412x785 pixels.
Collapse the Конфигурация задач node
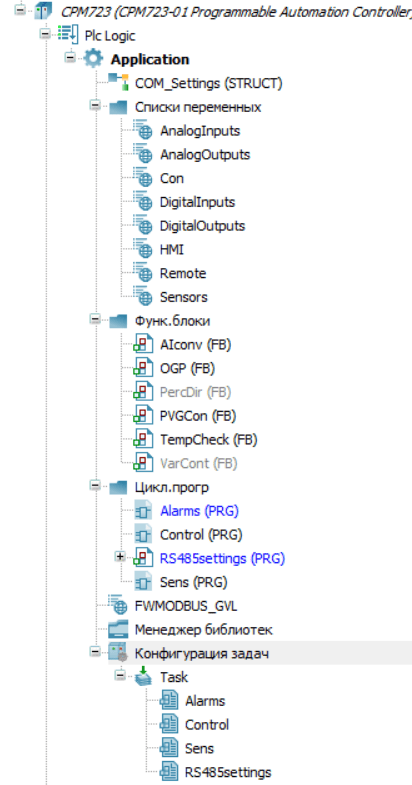[x=95, y=652]
